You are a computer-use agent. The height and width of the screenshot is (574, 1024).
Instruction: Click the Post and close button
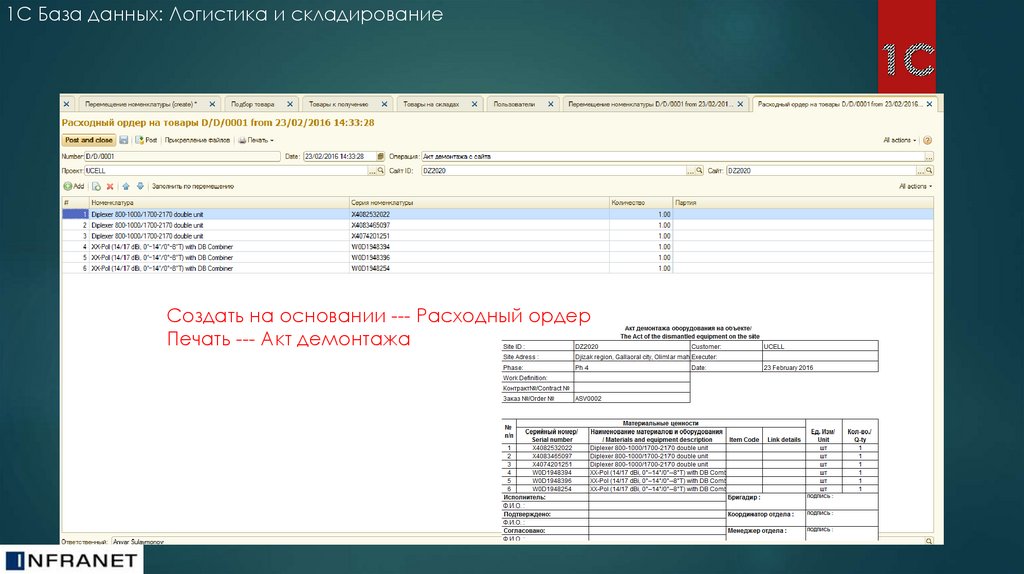coord(89,140)
